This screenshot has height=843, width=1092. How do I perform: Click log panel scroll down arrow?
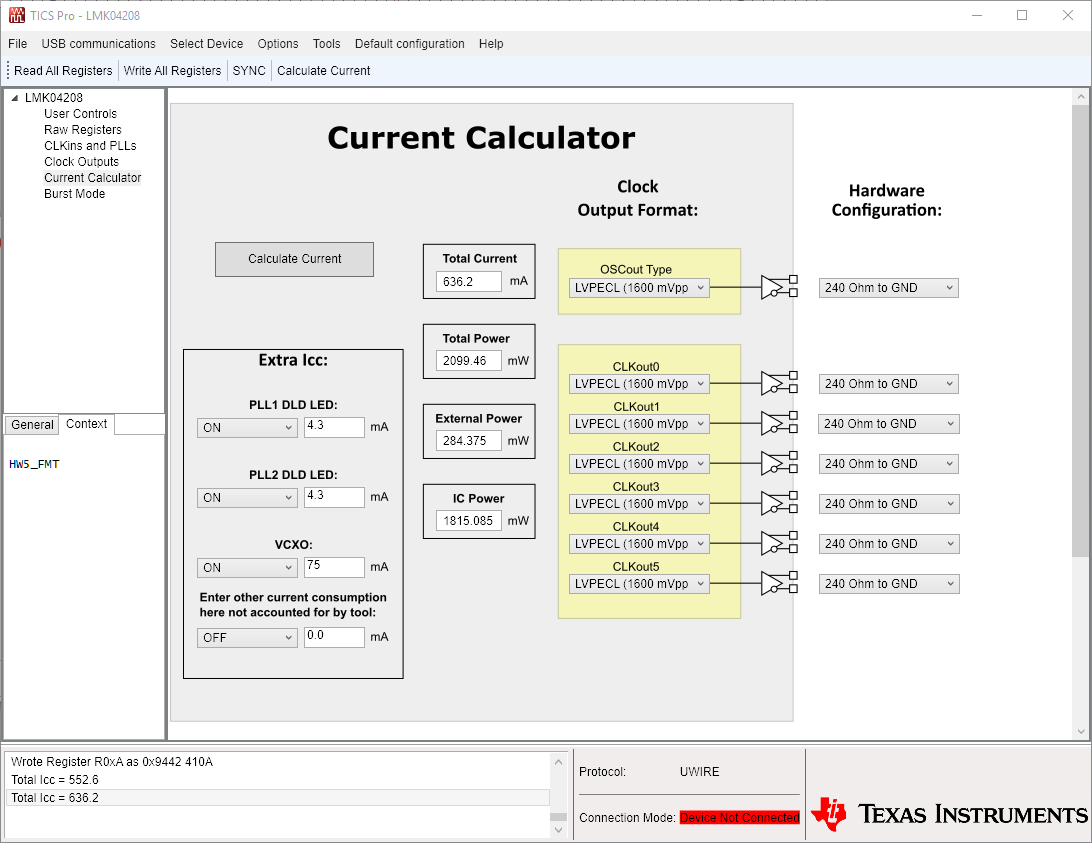pyautogui.click(x=559, y=830)
